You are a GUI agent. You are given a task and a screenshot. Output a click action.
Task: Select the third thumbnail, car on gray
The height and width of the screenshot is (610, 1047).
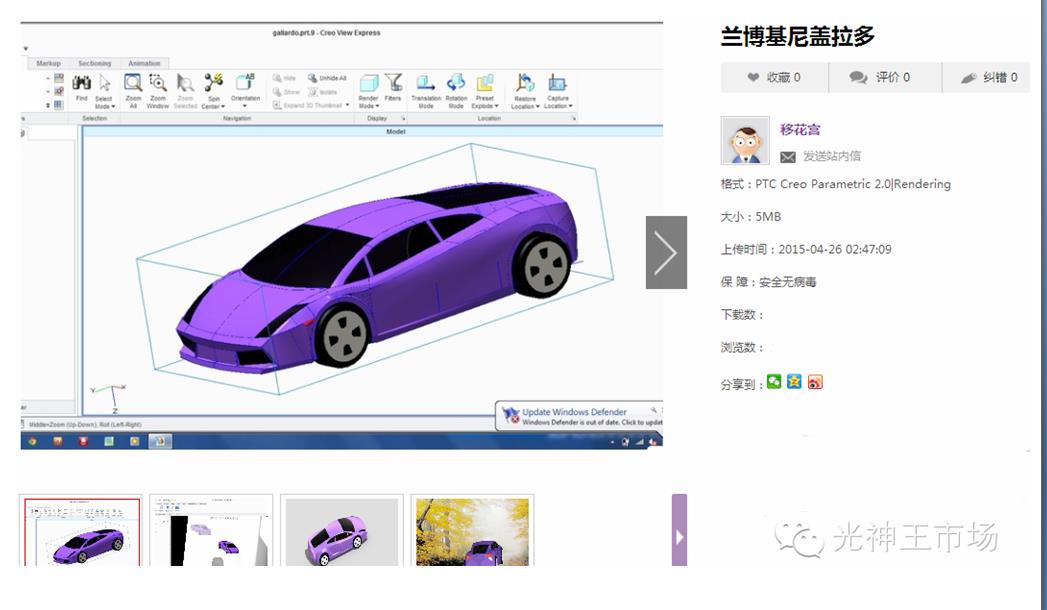(342, 531)
